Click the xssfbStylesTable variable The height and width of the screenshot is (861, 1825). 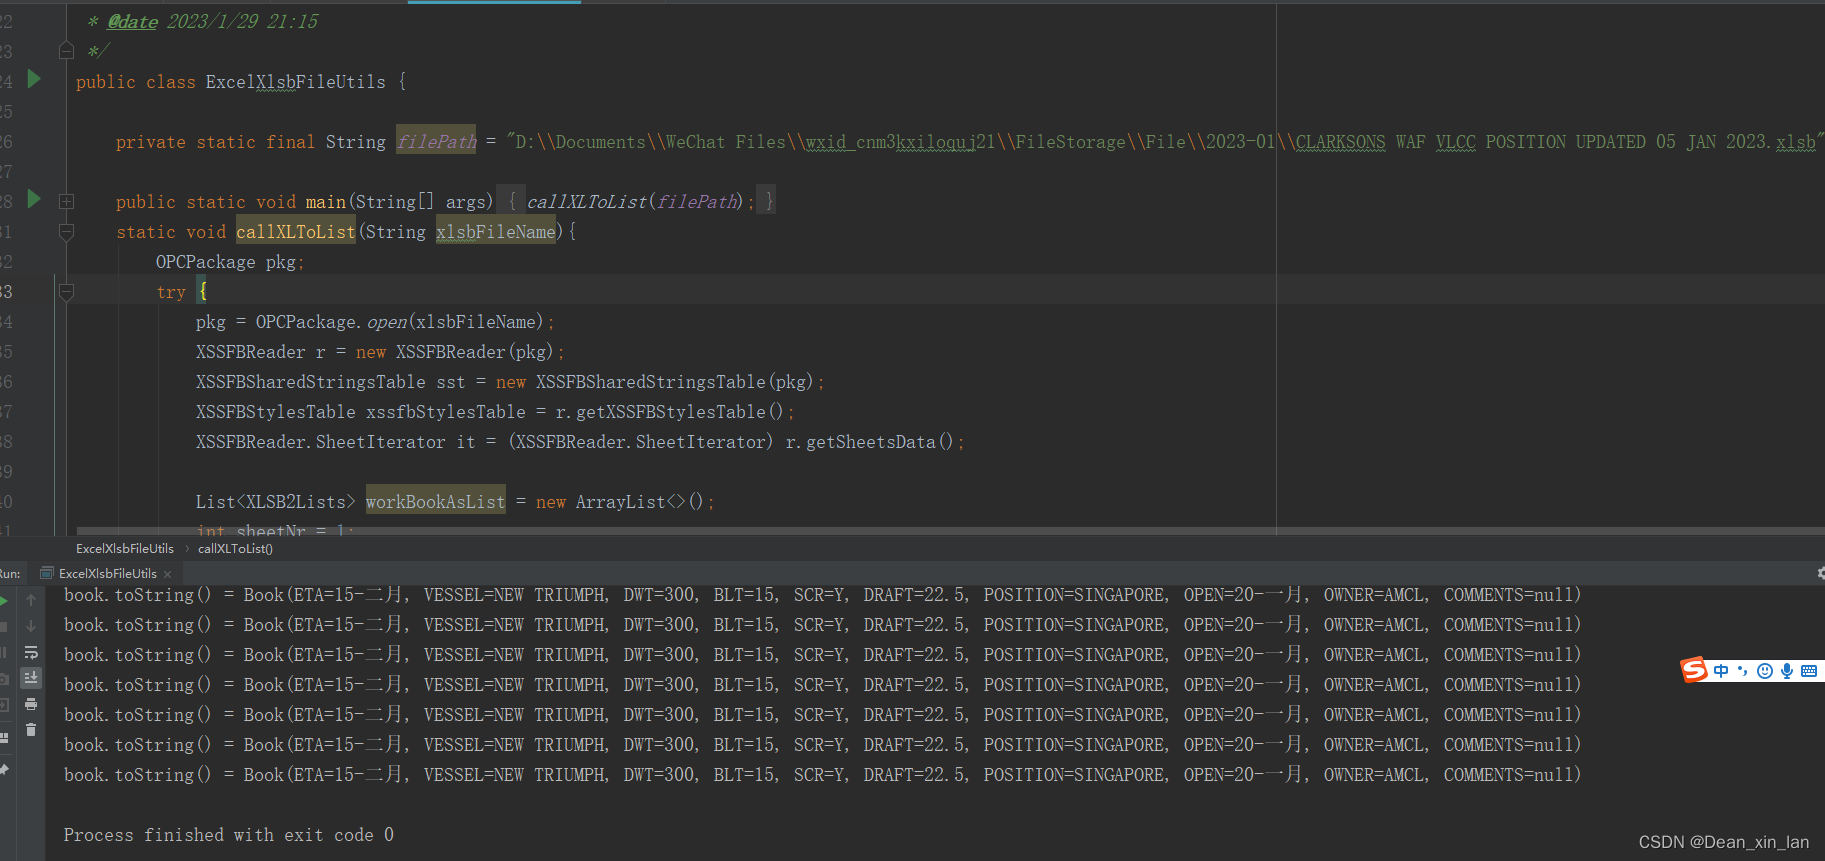coord(445,411)
